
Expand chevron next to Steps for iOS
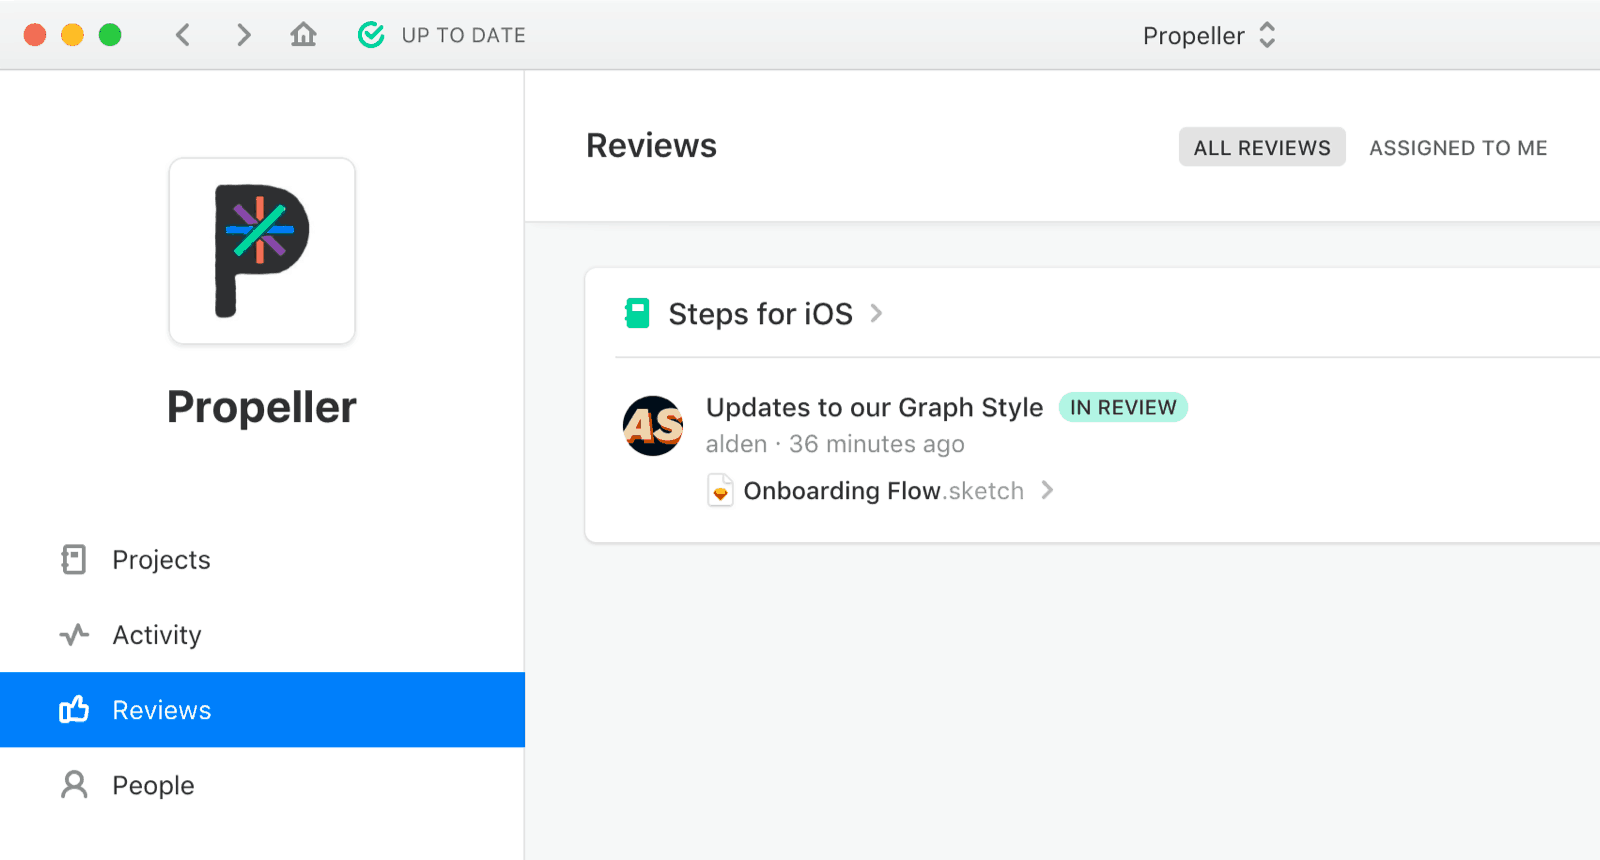click(x=876, y=313)
